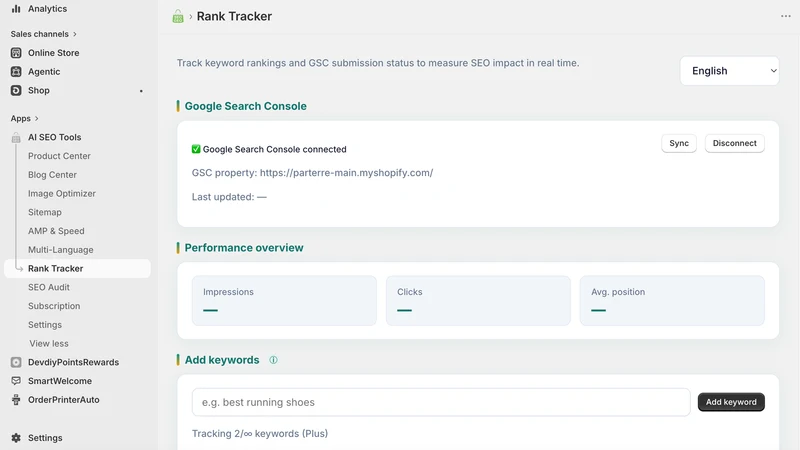Click the Google Search Console connected status
This screenshot has height=450, width=800.
tap(269, 149)
